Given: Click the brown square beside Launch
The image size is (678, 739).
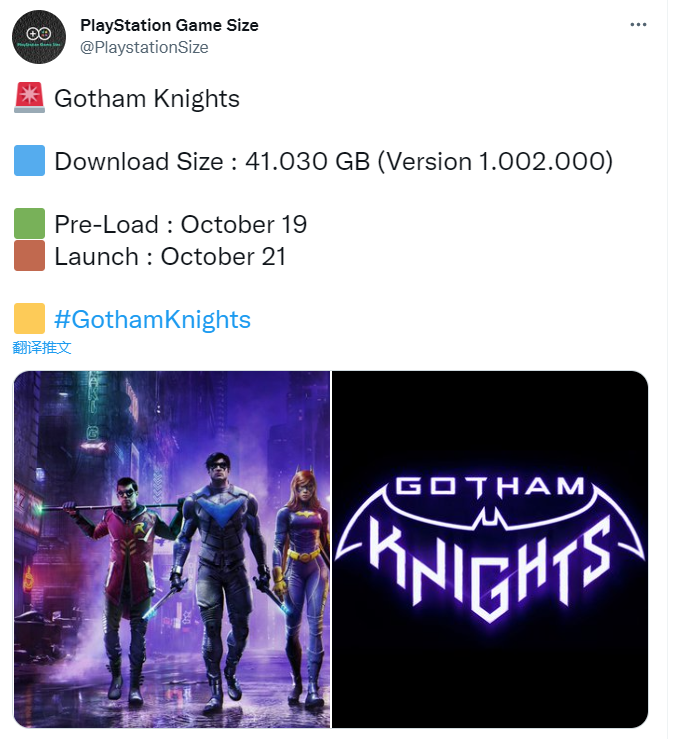Looking at the screenshot, I should [x=30, y=256].
